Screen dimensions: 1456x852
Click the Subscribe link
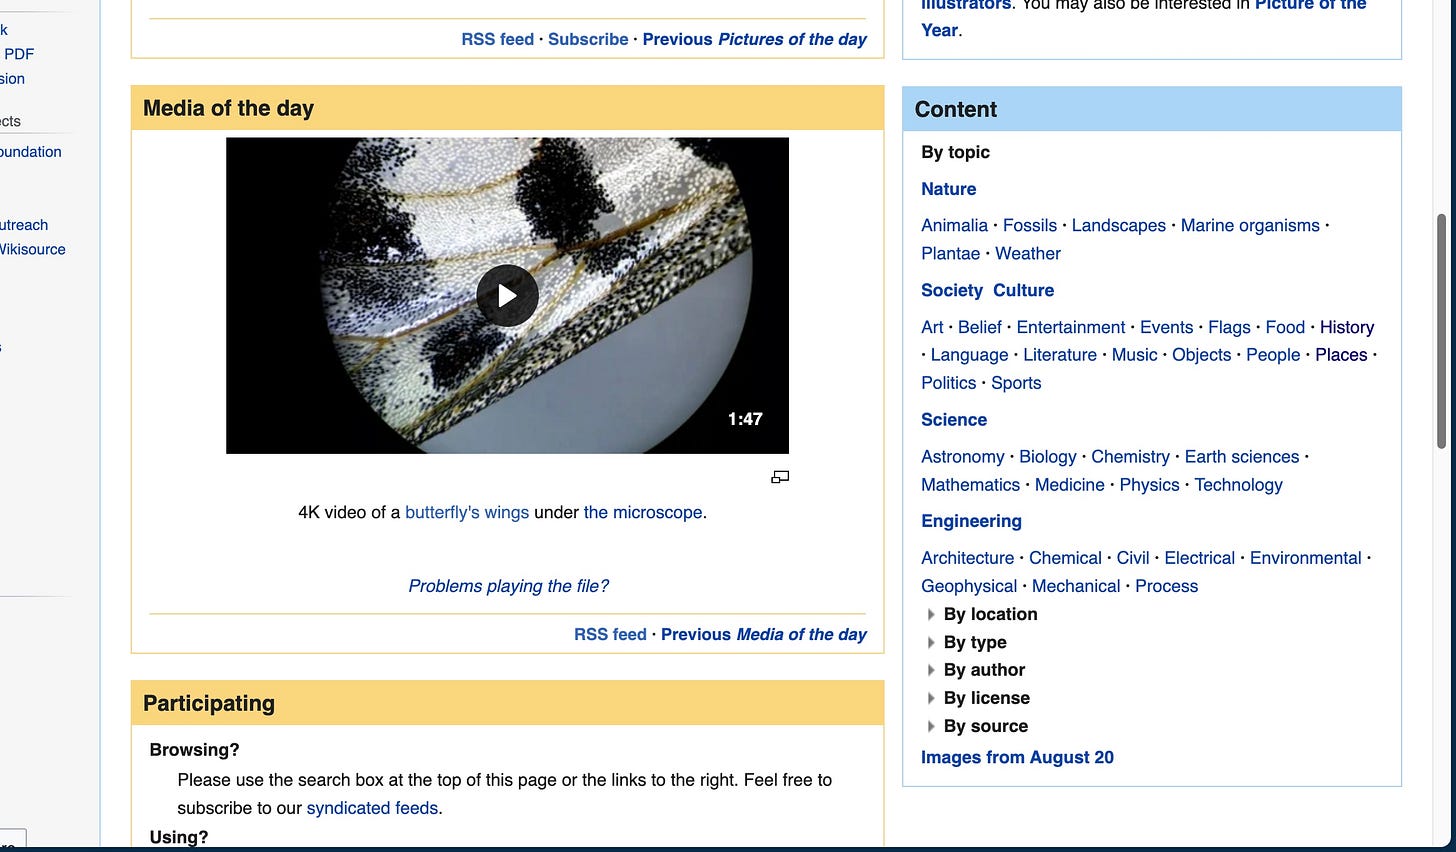click(x=588, y=39)
